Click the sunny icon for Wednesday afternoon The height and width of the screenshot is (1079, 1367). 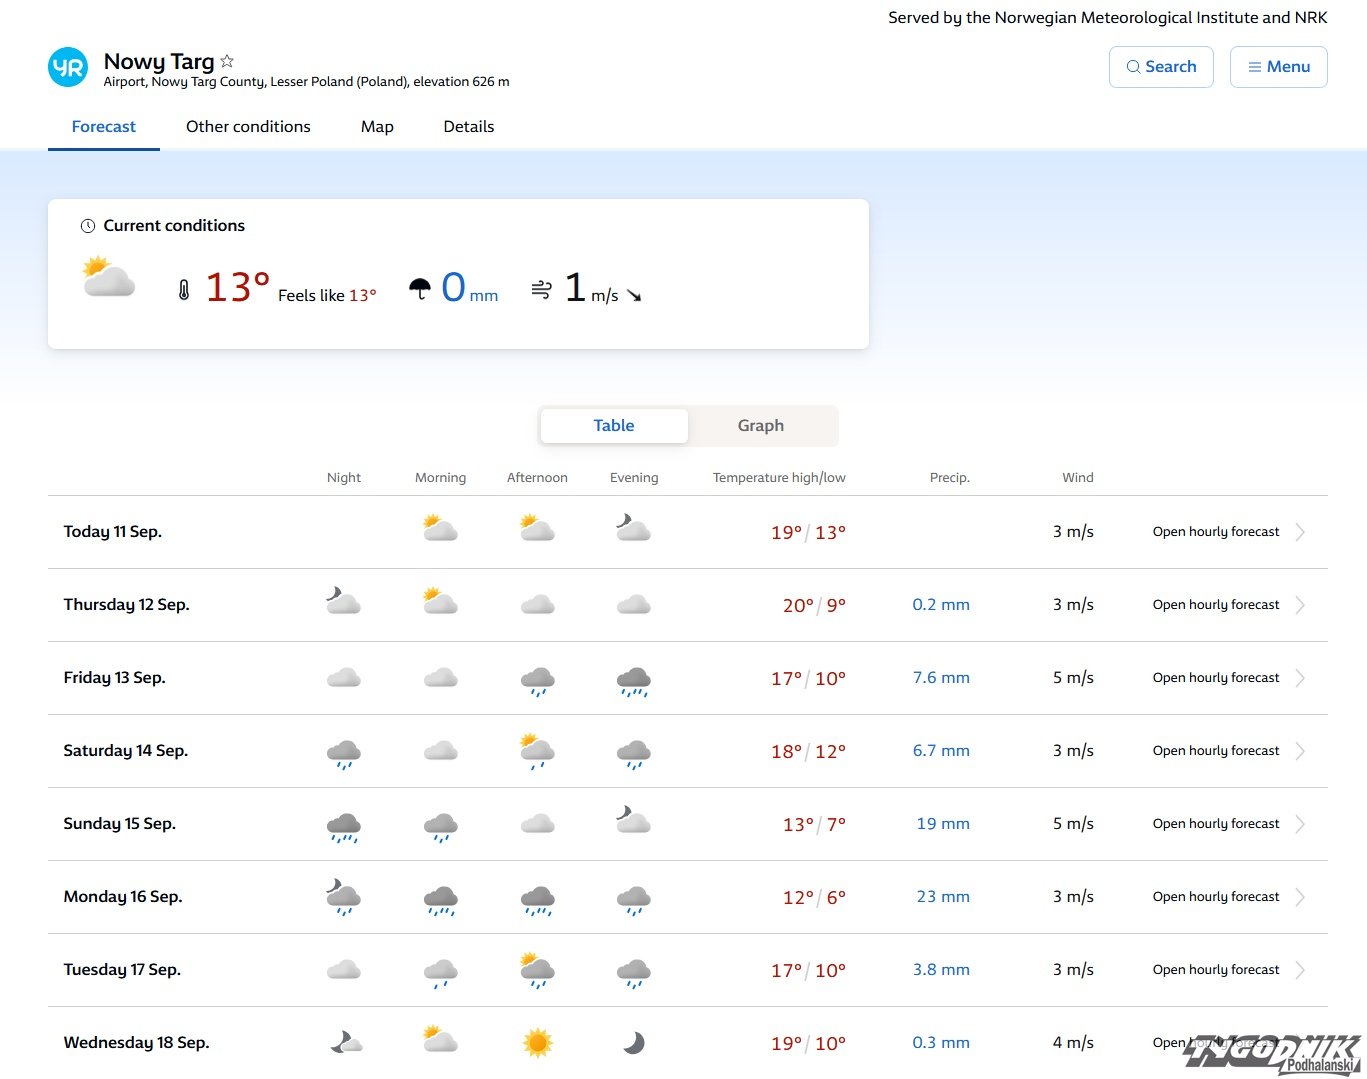537,1043
